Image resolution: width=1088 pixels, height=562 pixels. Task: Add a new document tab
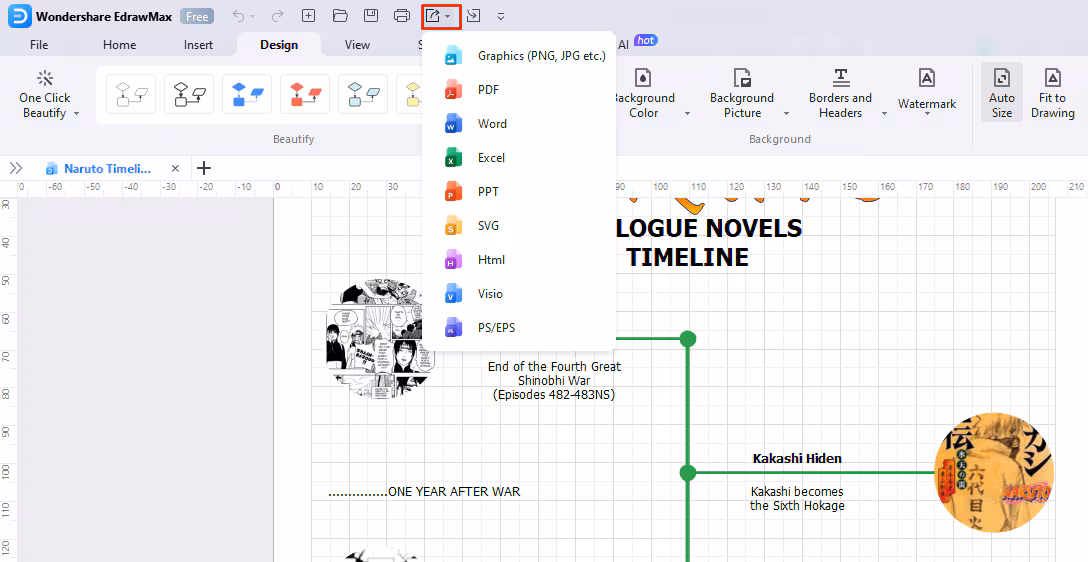pos(203,168)
